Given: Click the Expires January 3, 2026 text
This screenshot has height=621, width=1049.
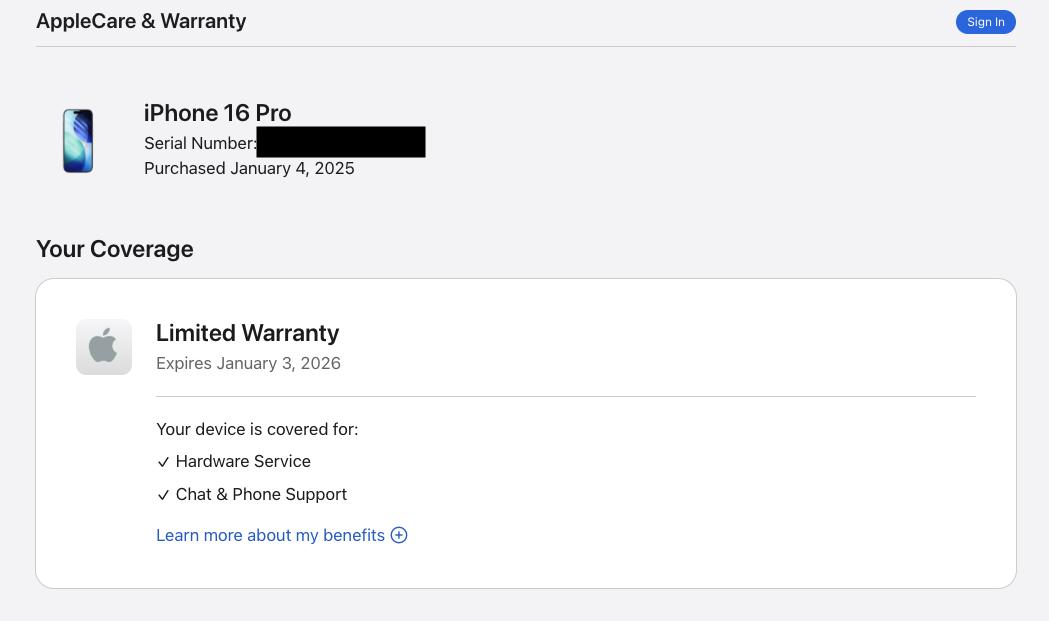Looking at the screenshot, I should point(248,363).
